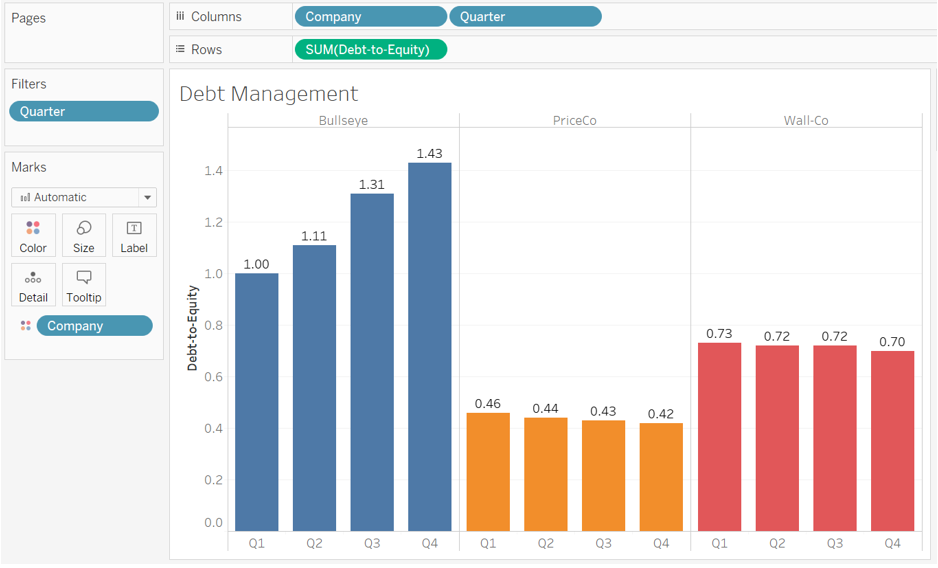Open the Detail marks card
Image resolution: width=938 pixels, height=568 pixels.
pos(33,285)
